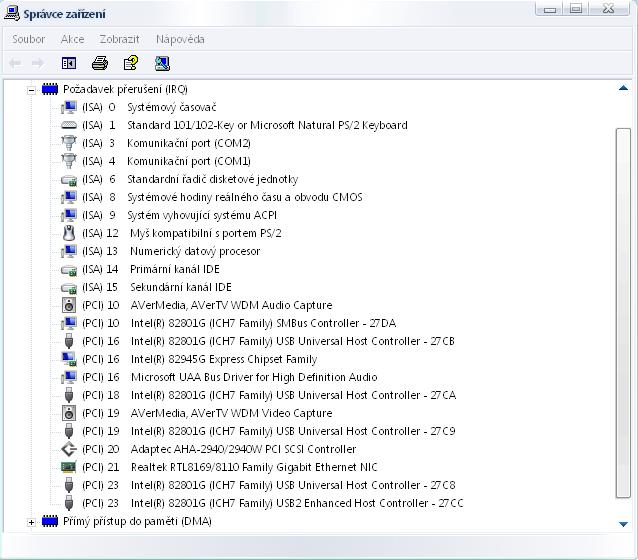Select Microsoft UAA Bus Driver entry
Viewport: 638px width, 560px height.
(x=253, y=377)
